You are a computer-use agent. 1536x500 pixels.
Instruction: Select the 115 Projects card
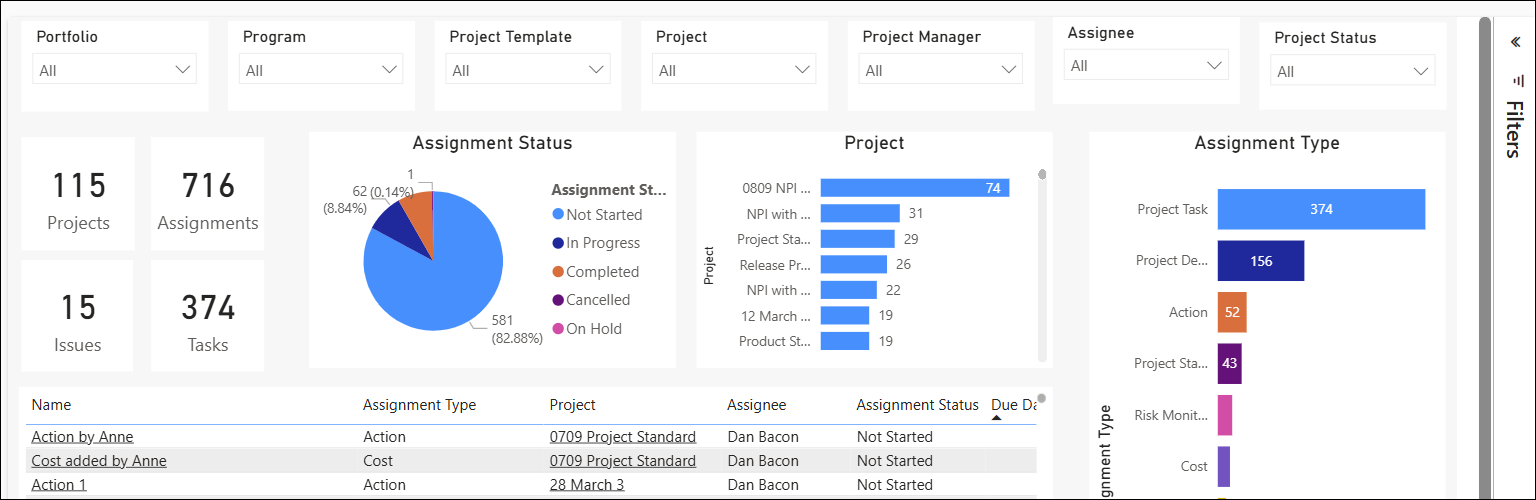(78, 194)
